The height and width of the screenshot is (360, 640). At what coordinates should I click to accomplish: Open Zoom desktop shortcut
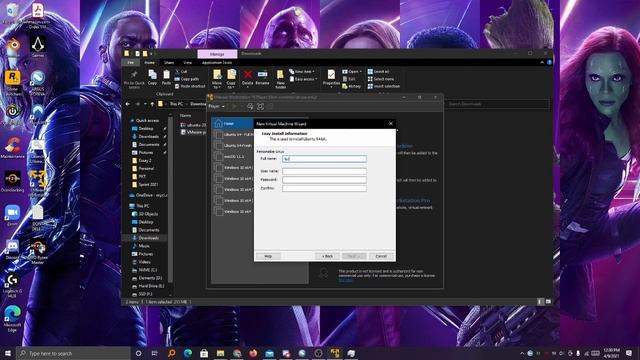[x=12, y=216]
